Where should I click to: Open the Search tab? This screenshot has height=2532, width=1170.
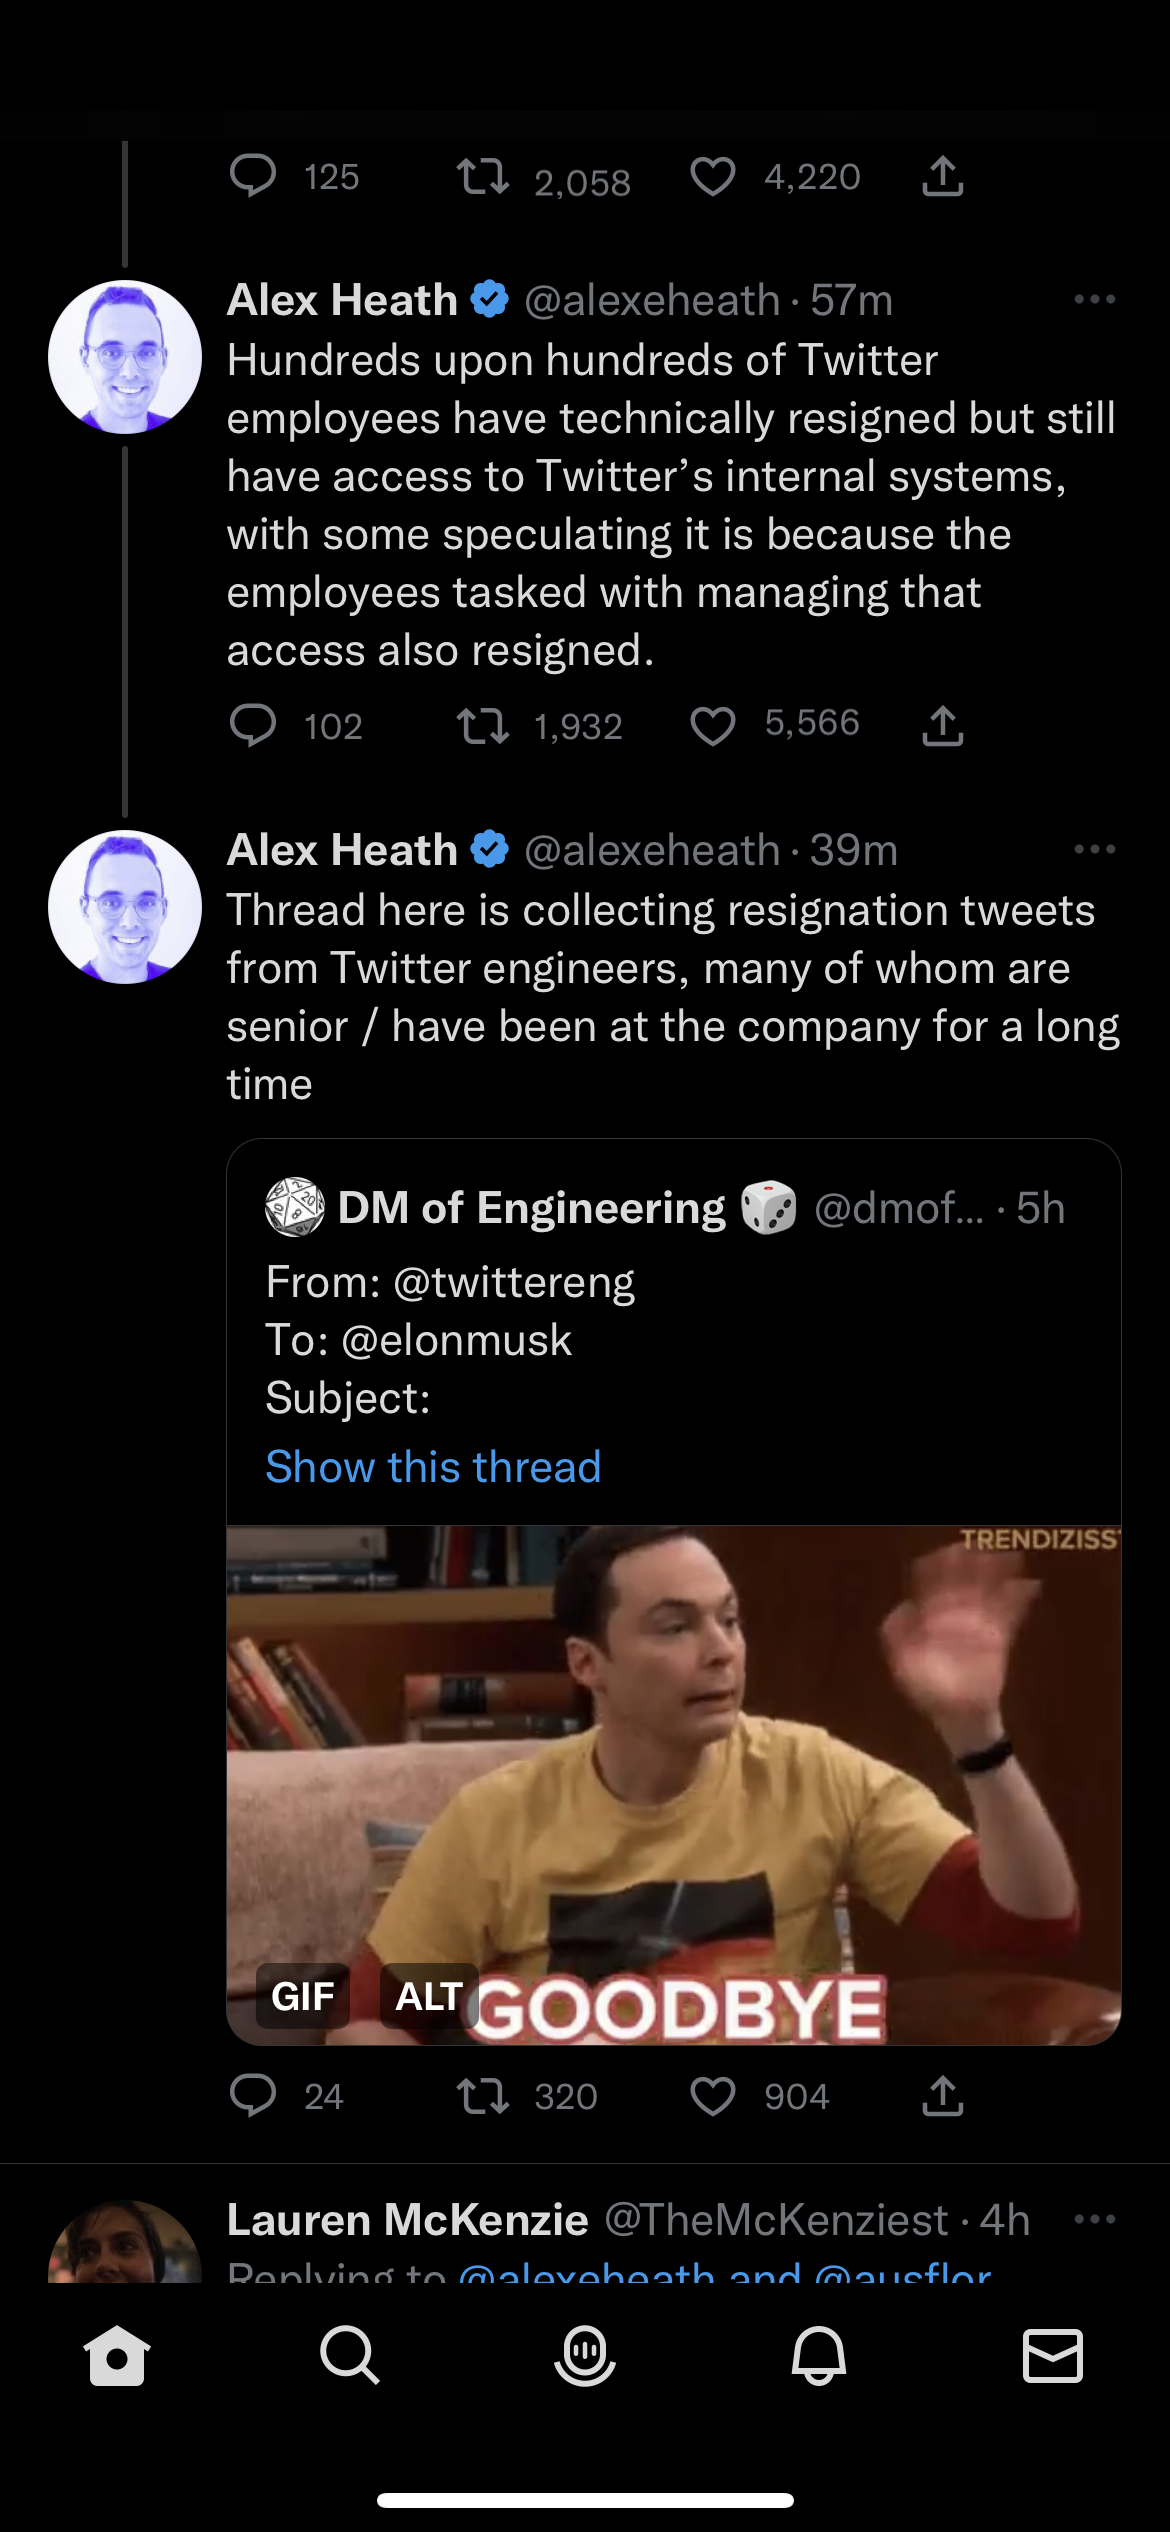[350, 2356]
